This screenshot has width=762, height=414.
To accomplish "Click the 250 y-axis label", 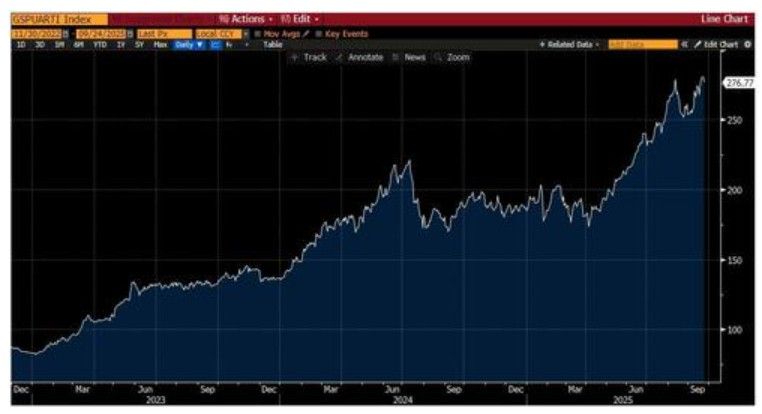I will [x=735, y=120].
